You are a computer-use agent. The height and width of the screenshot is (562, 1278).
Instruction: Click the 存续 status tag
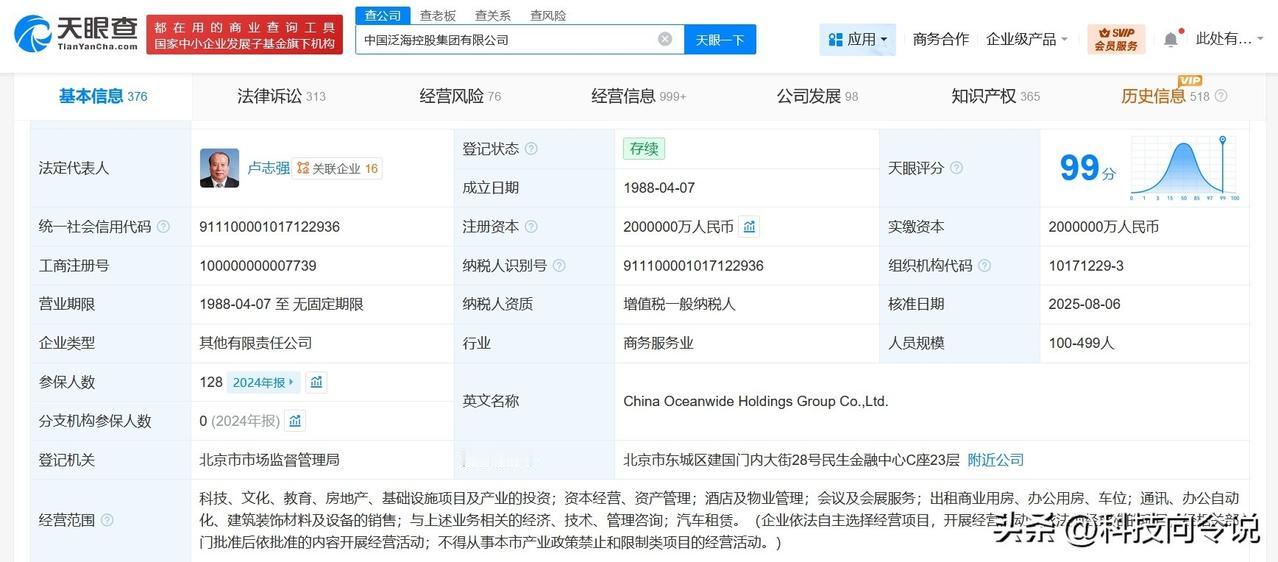pos(643,148)
